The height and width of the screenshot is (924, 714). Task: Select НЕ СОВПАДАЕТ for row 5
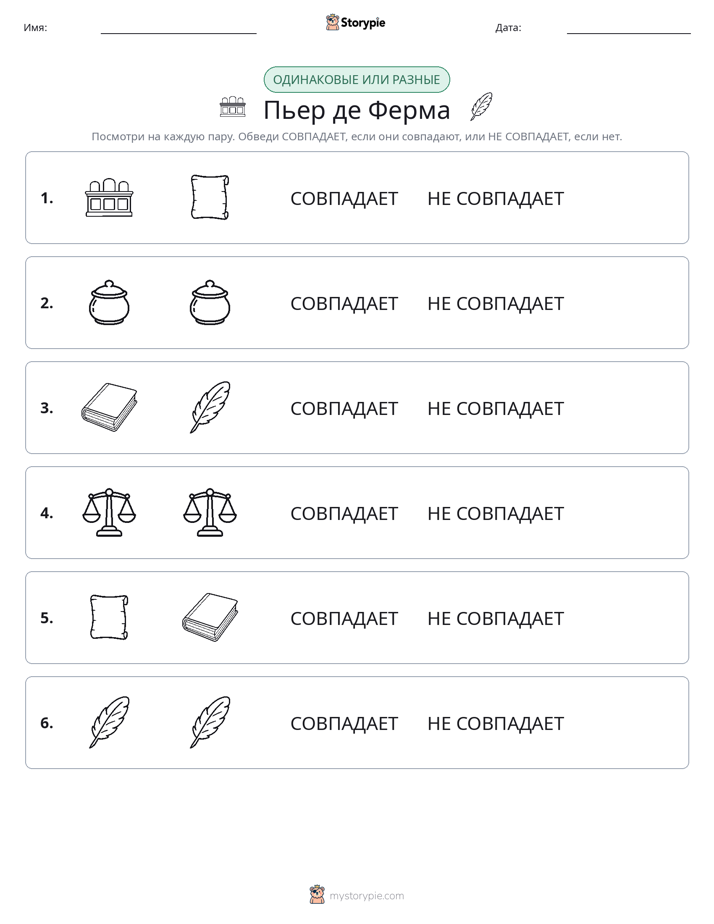(x=495, y=618)
